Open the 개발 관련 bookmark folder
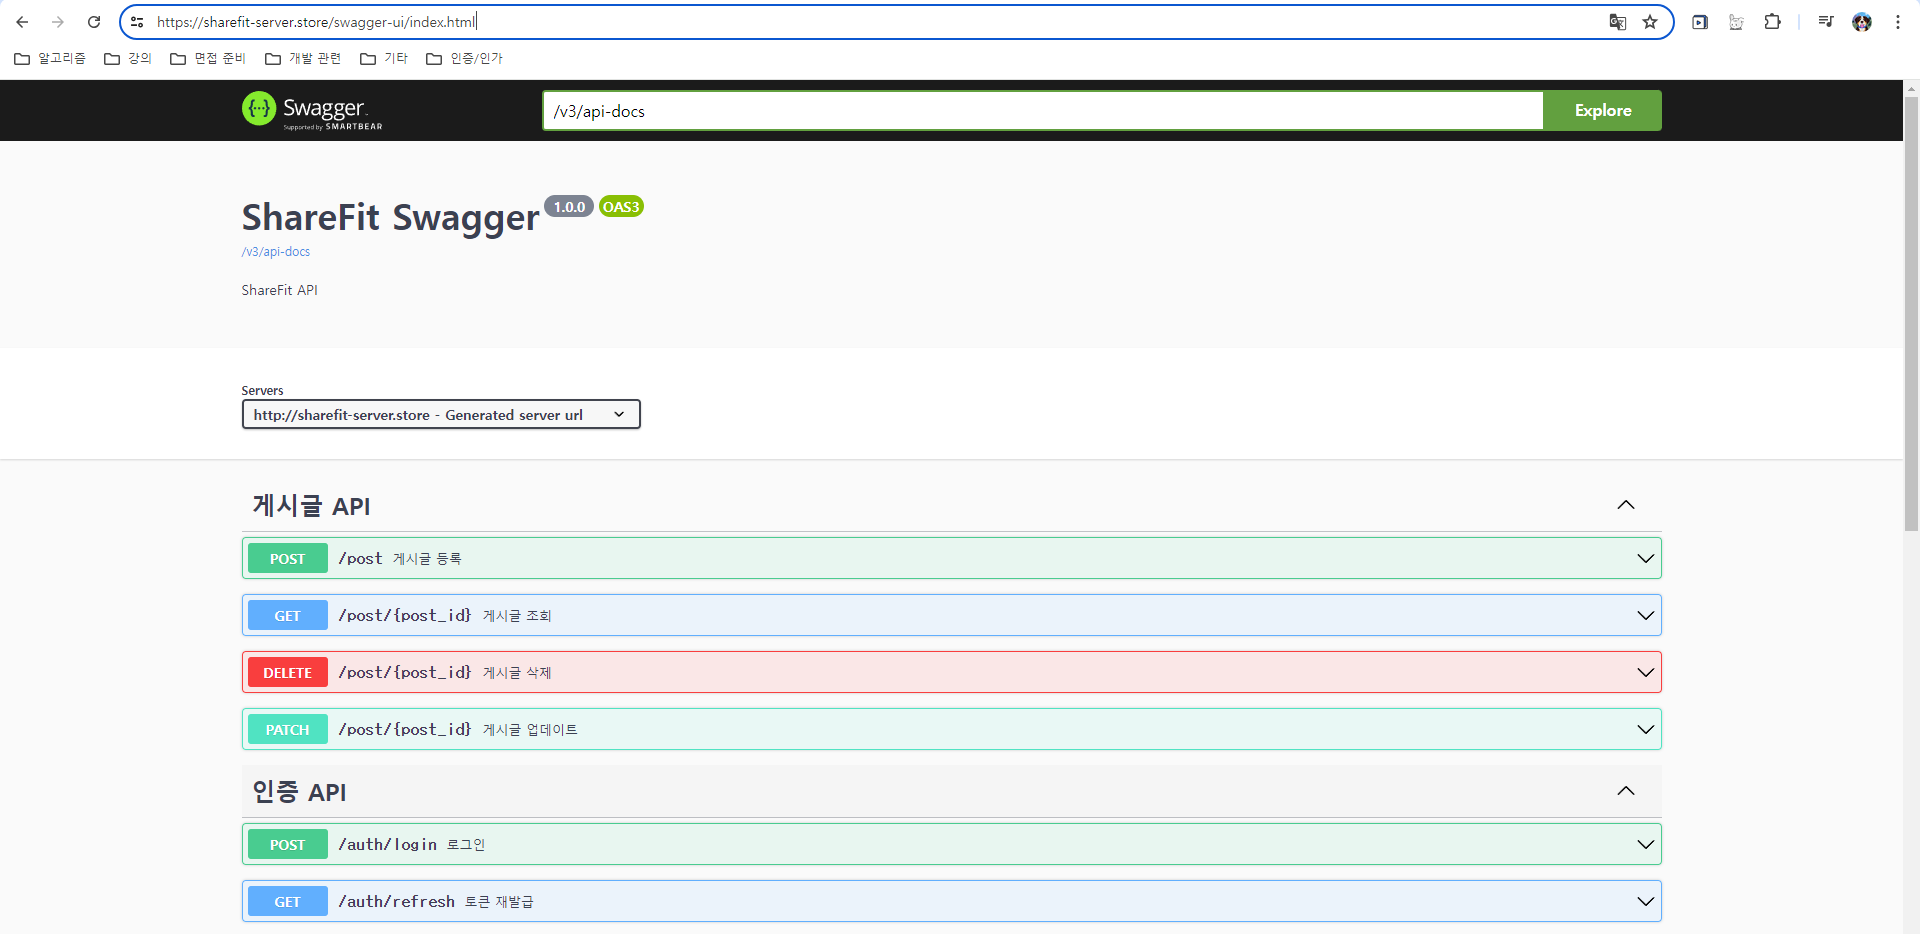Screen dimensions: 1920x934 click(x=303, y=59)
